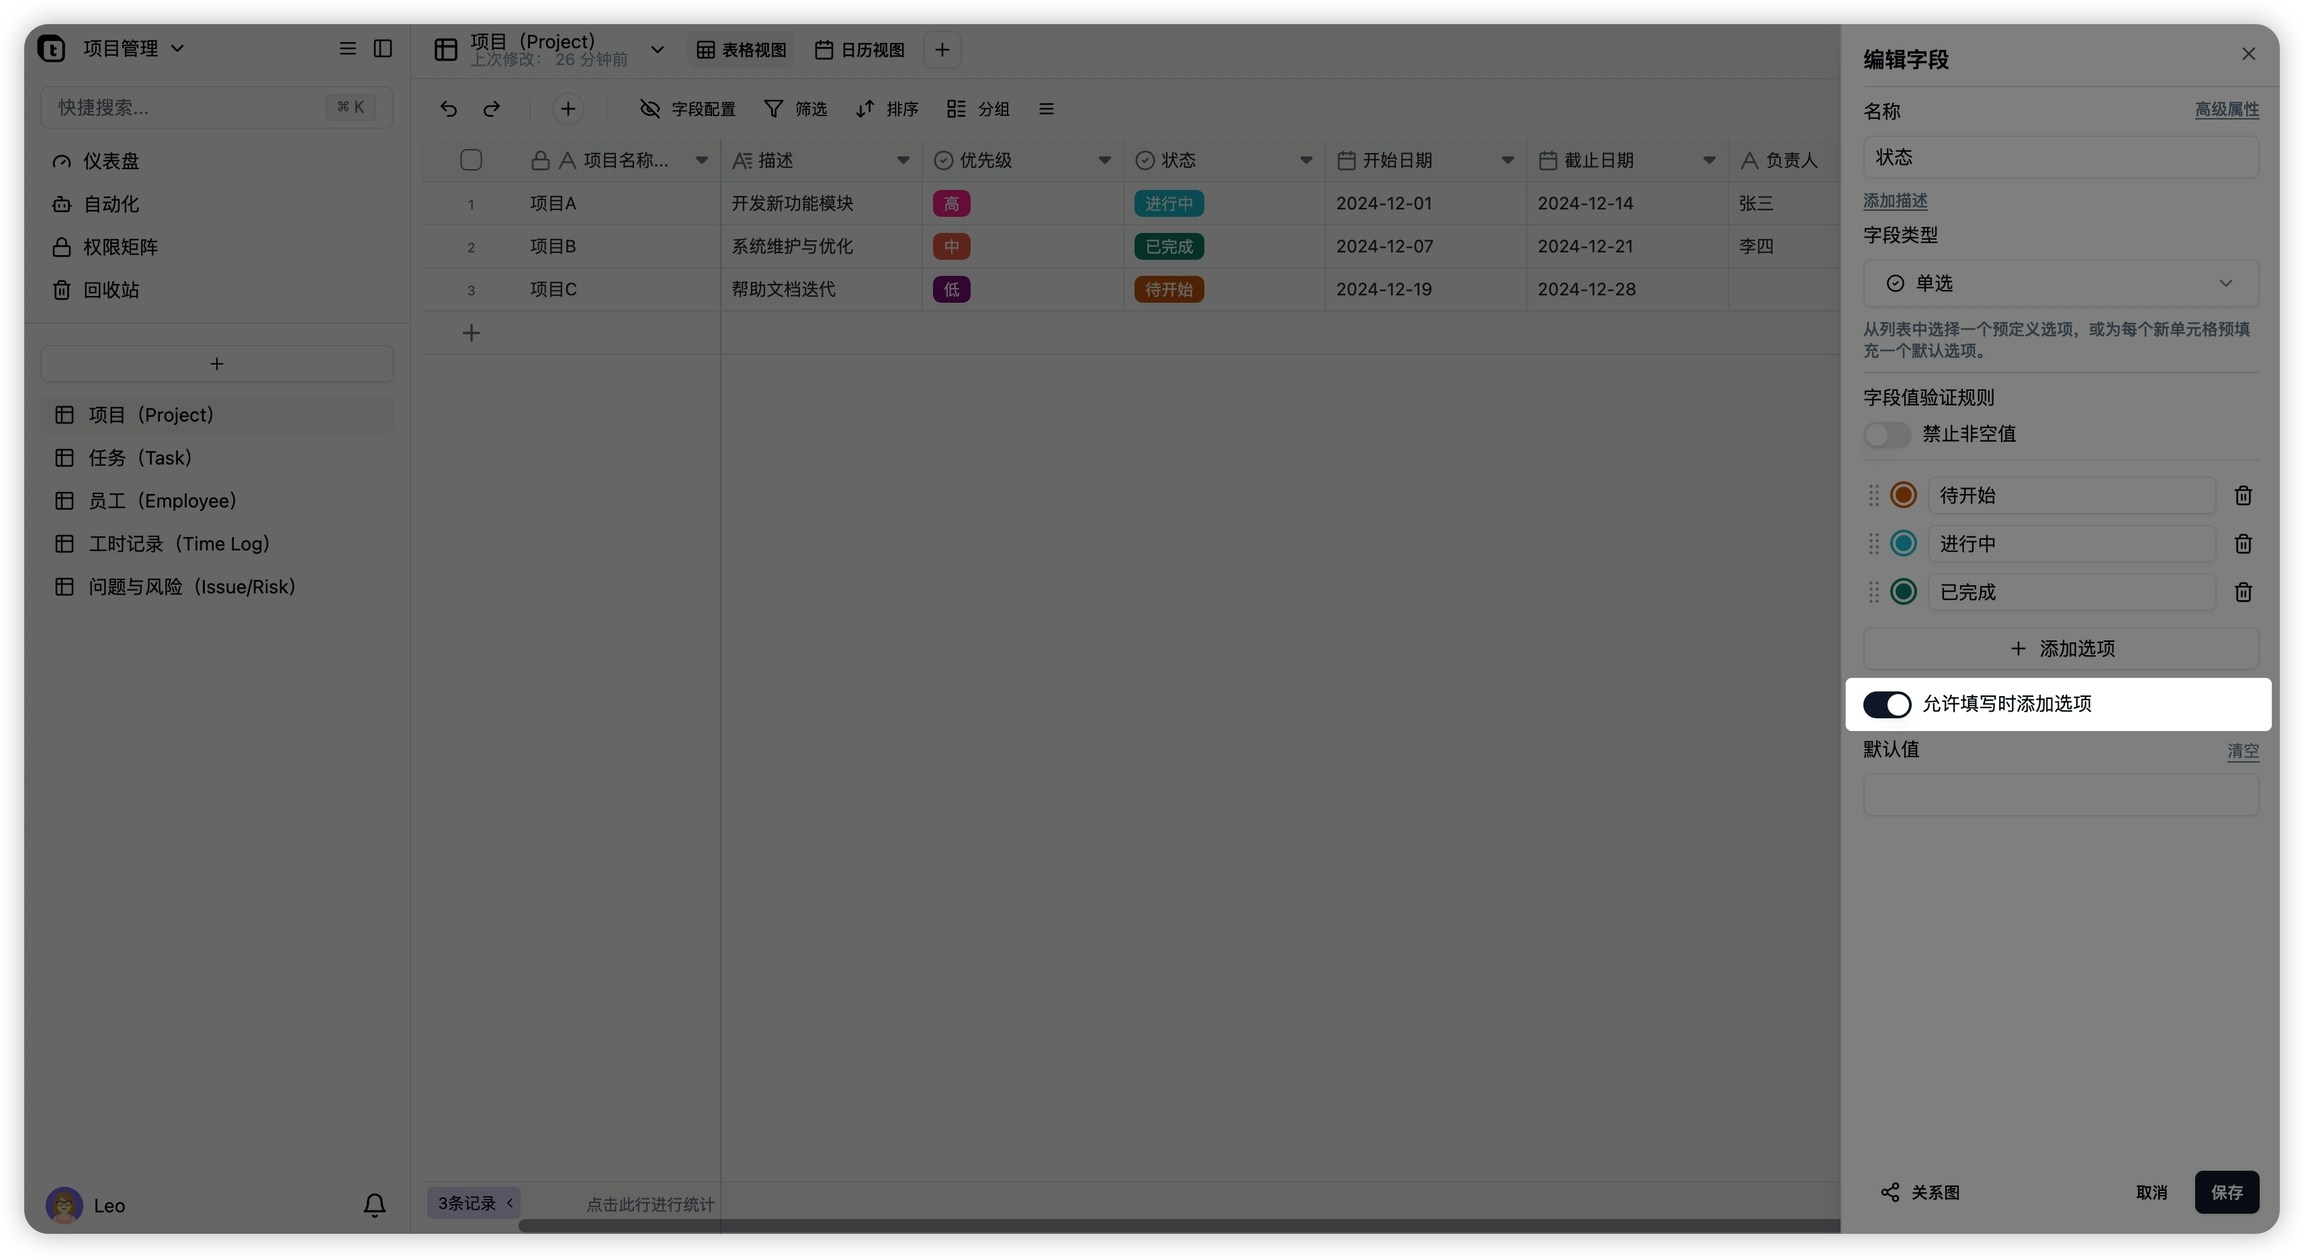Expand the 项目管理 workspace dropdown
The width and height of the screenshot is (2304, 1258).
(x=178, y=49)
